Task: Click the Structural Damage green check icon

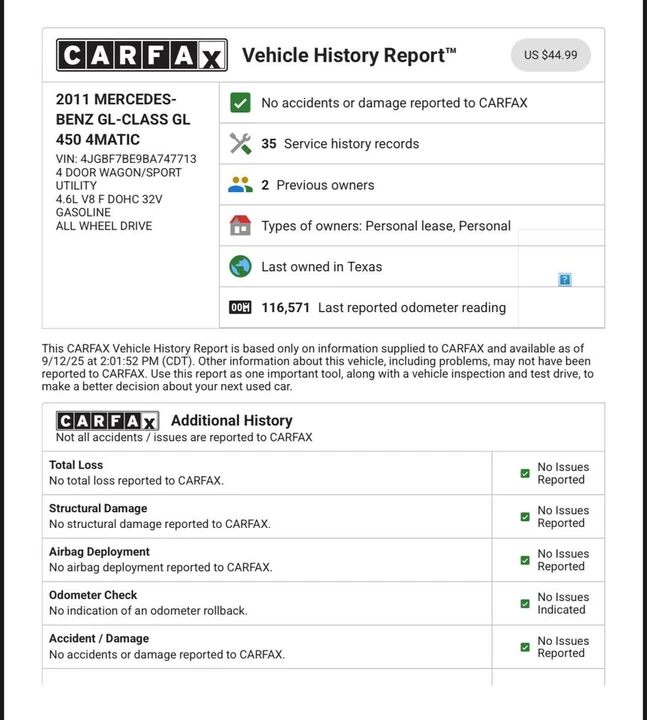Action: pos(525,517)
